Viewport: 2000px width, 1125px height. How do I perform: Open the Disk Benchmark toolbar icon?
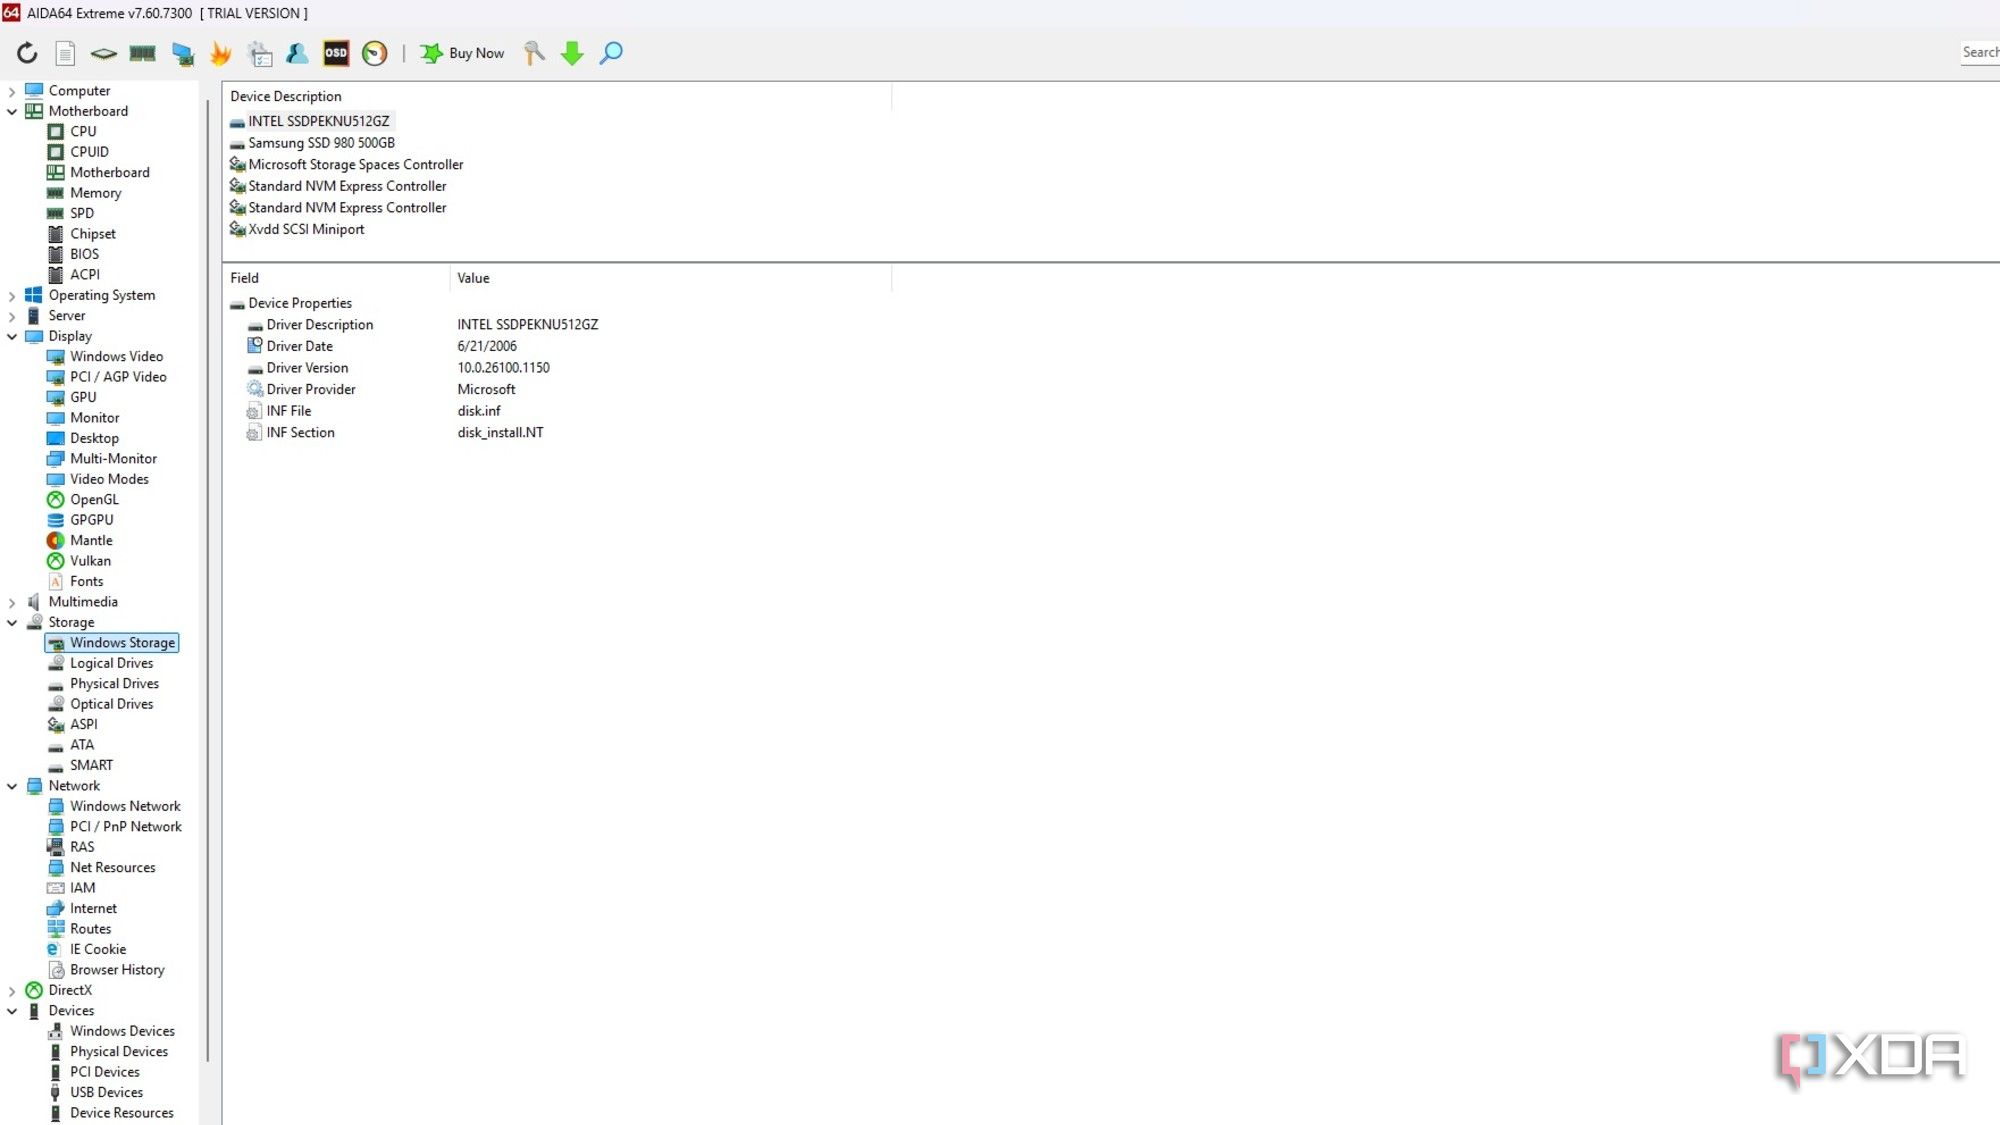(x=103, y=53)
